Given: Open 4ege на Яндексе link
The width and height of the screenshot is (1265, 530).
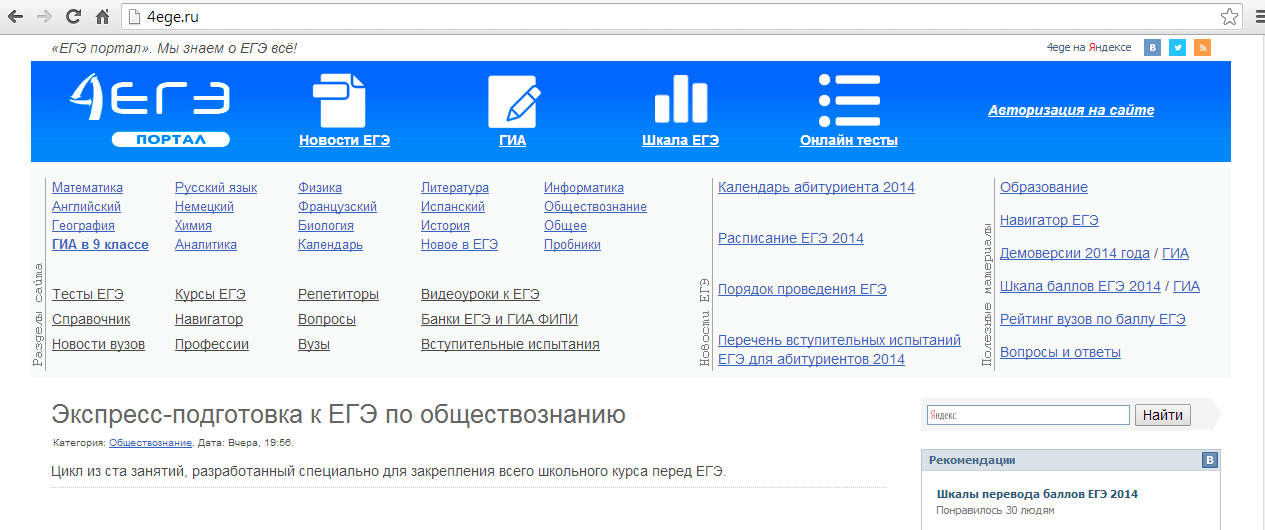Looking at the screenshot, I should pyautogui.click(x=1089, y=47).
